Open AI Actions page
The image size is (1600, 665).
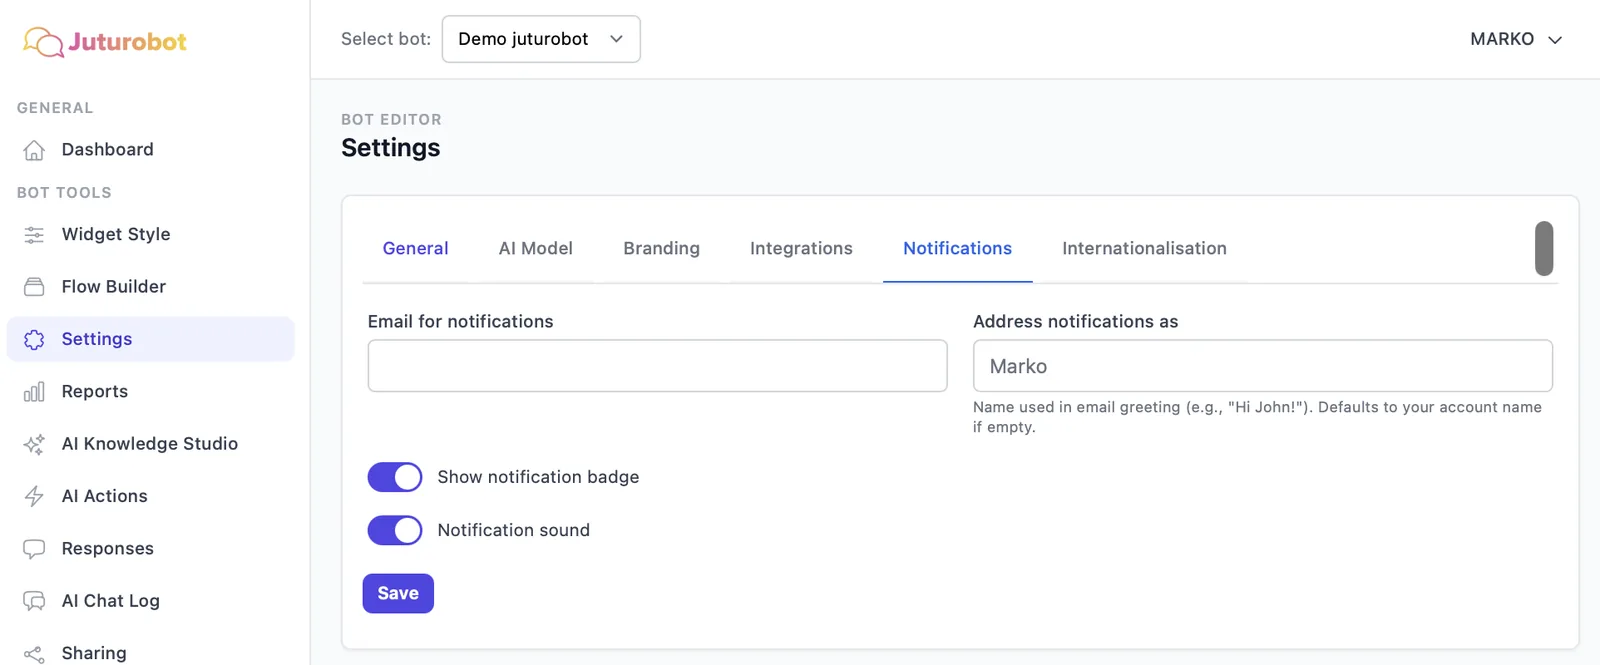tap(150, 496)
